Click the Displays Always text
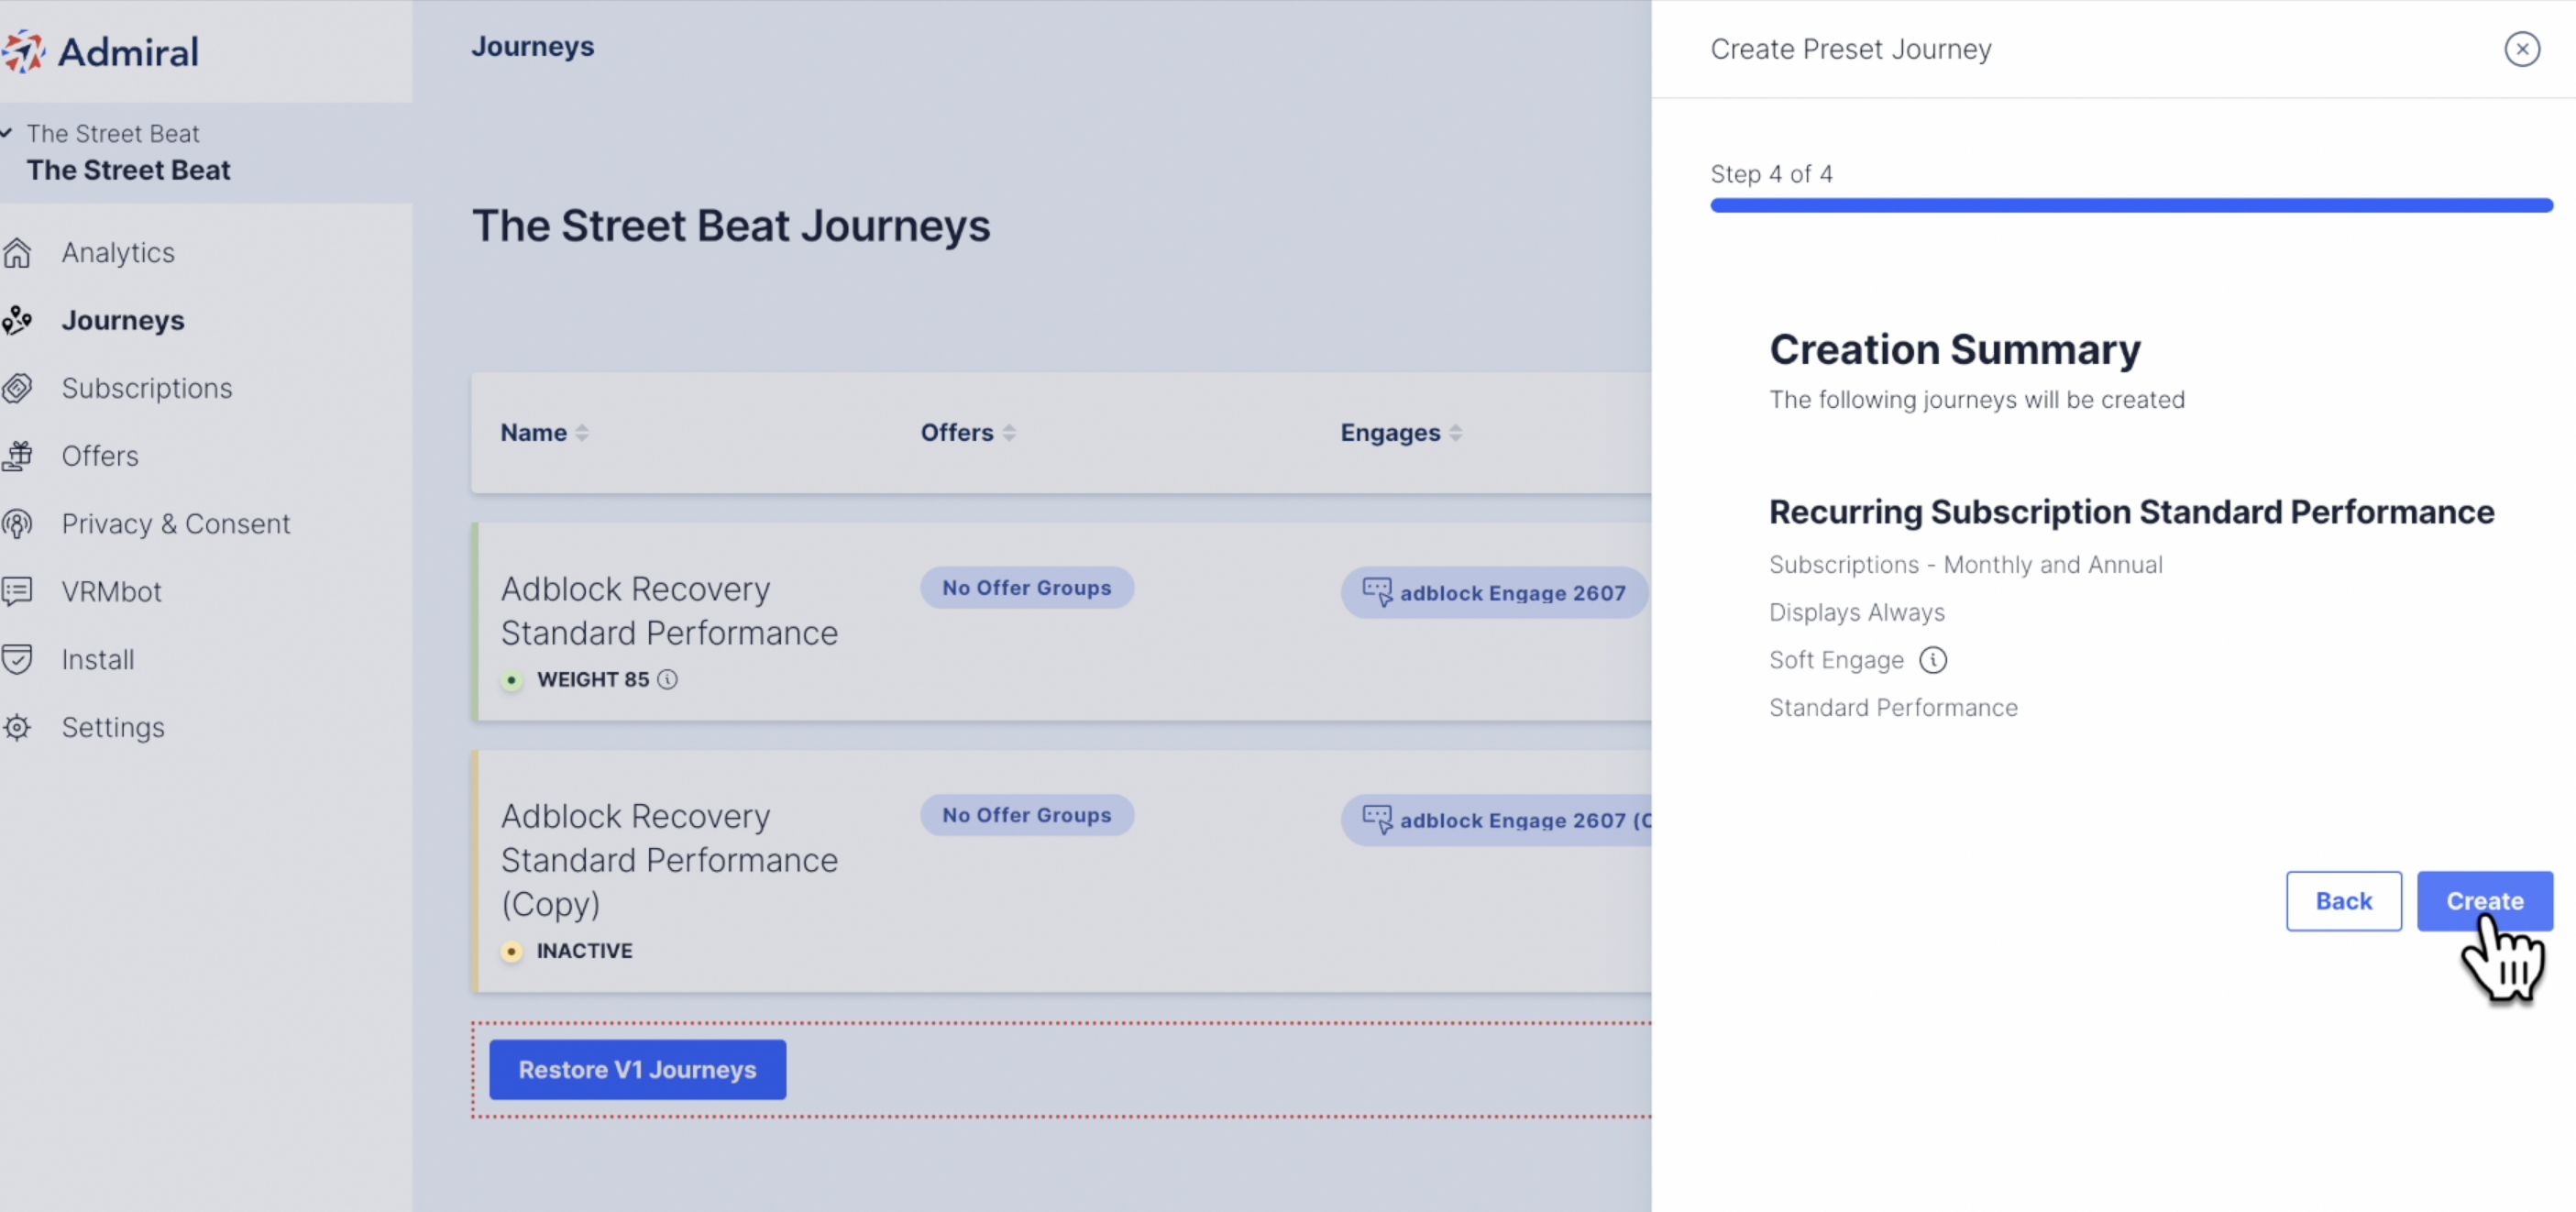The width and height of the screenshot is (2576, 1212). tap(1856, 612)
